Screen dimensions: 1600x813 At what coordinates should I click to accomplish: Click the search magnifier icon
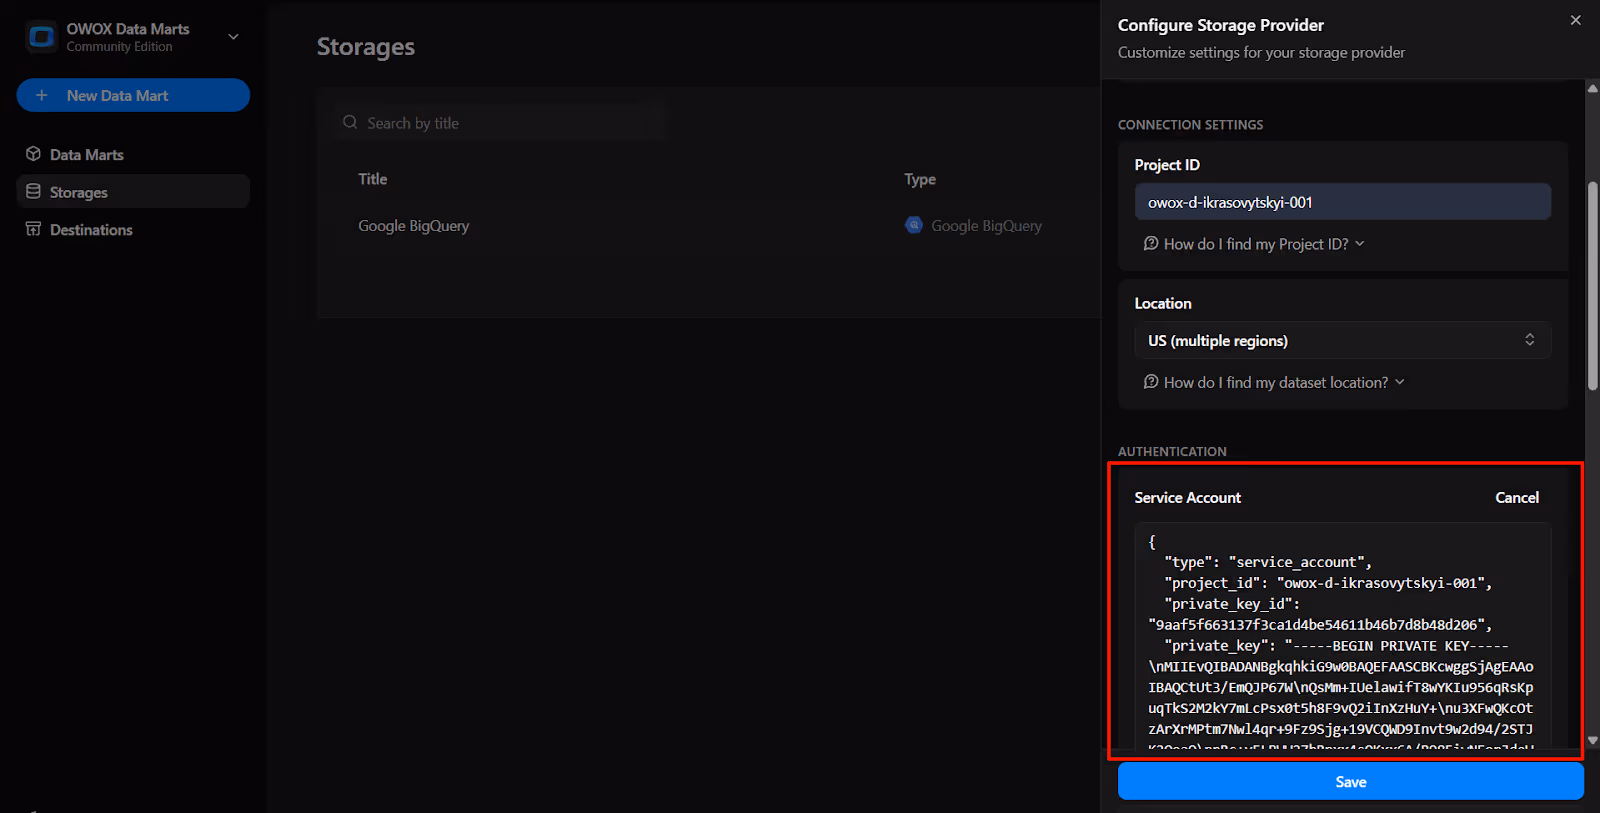click(x=350, y=122)
